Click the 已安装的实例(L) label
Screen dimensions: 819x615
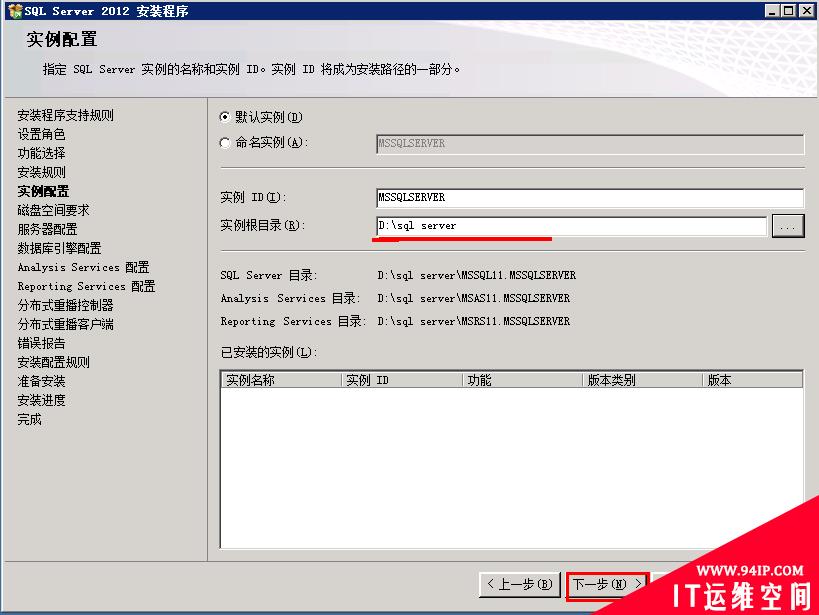[268, 352]
